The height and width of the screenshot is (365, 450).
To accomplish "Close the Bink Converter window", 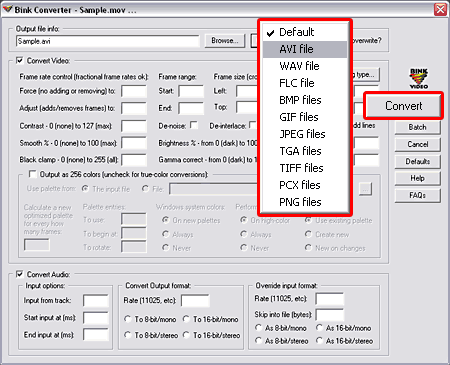I will click(x=440, y=9).
